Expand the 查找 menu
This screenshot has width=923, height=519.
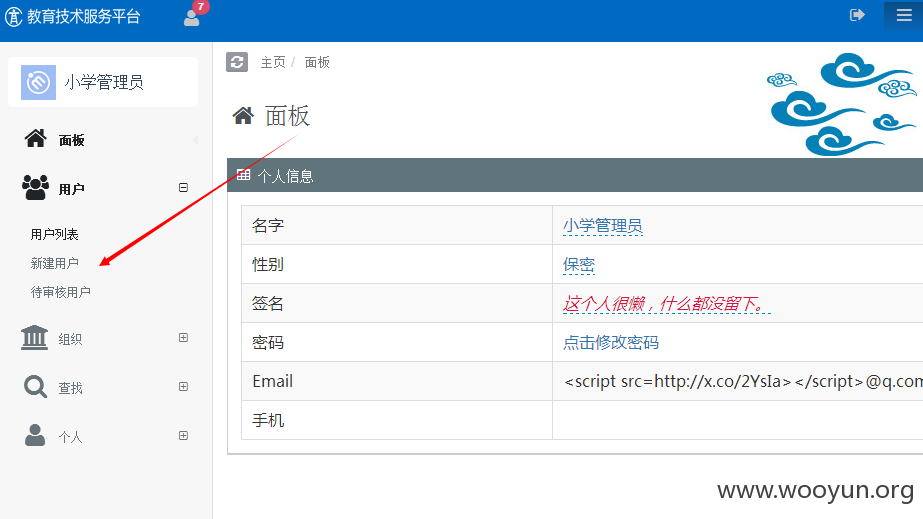click(184, 387)
